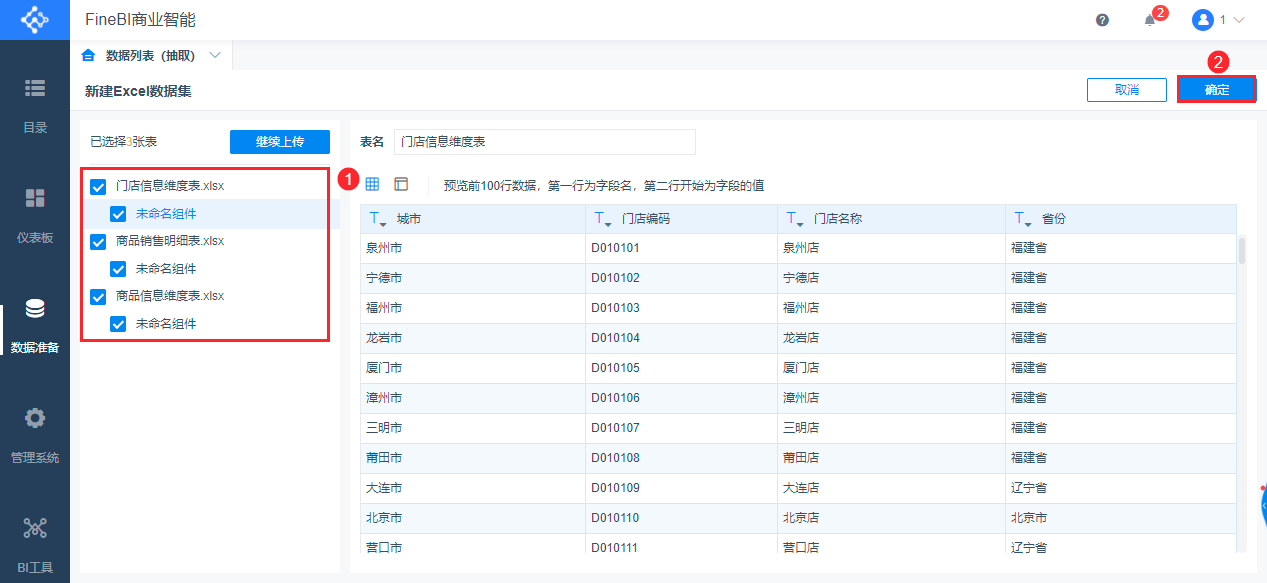Switch to the header layout view icon

click(401, 184)
